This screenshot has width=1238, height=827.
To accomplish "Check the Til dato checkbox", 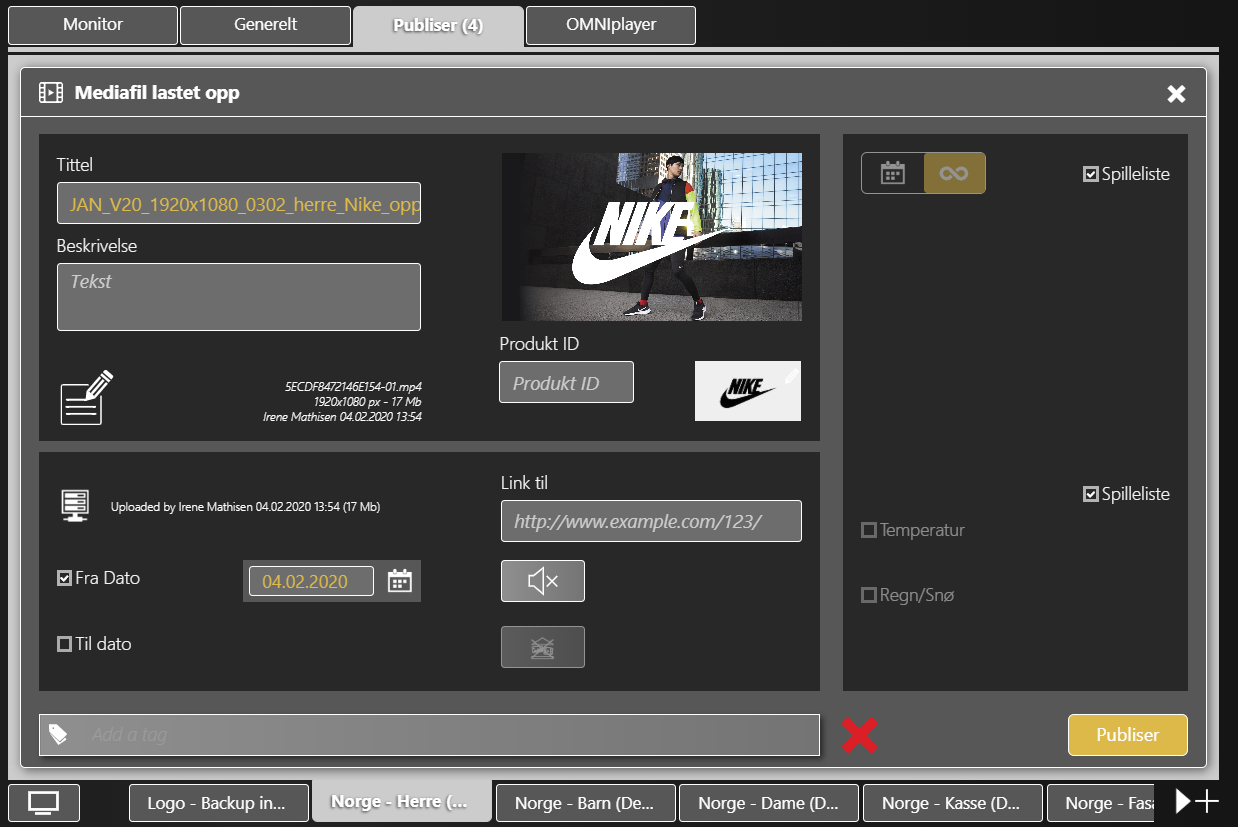I will [x=65, y=644].
